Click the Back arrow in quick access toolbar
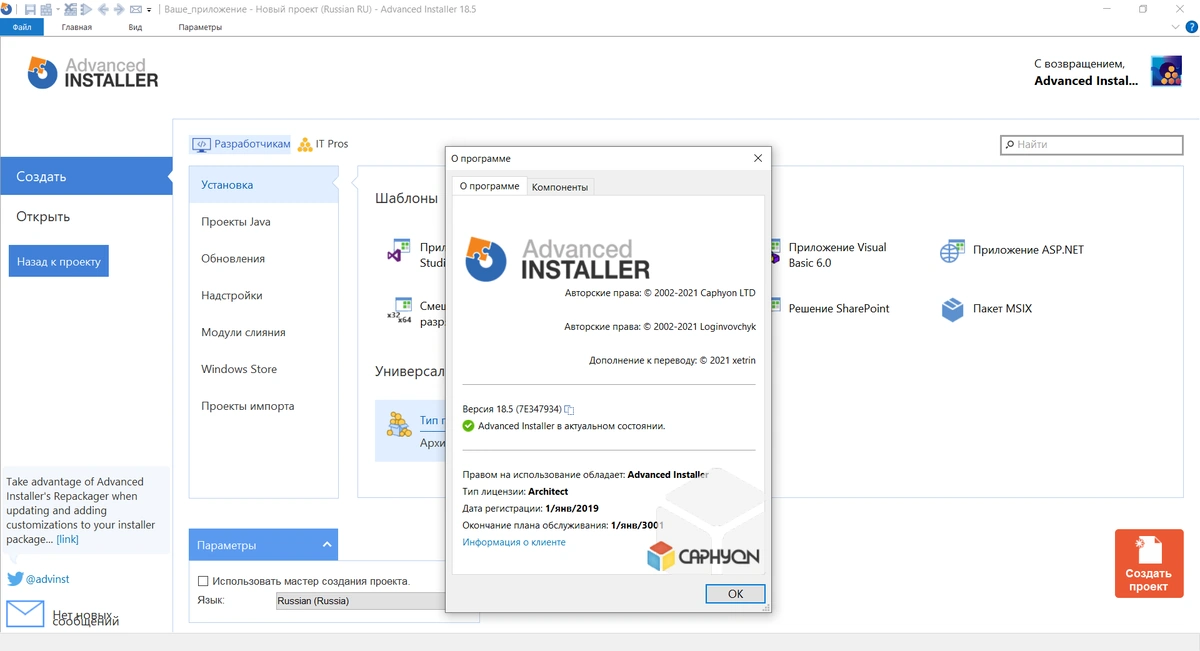This screenshot has width=1200, height=651. pyautogui.click(x=103, y=9)
